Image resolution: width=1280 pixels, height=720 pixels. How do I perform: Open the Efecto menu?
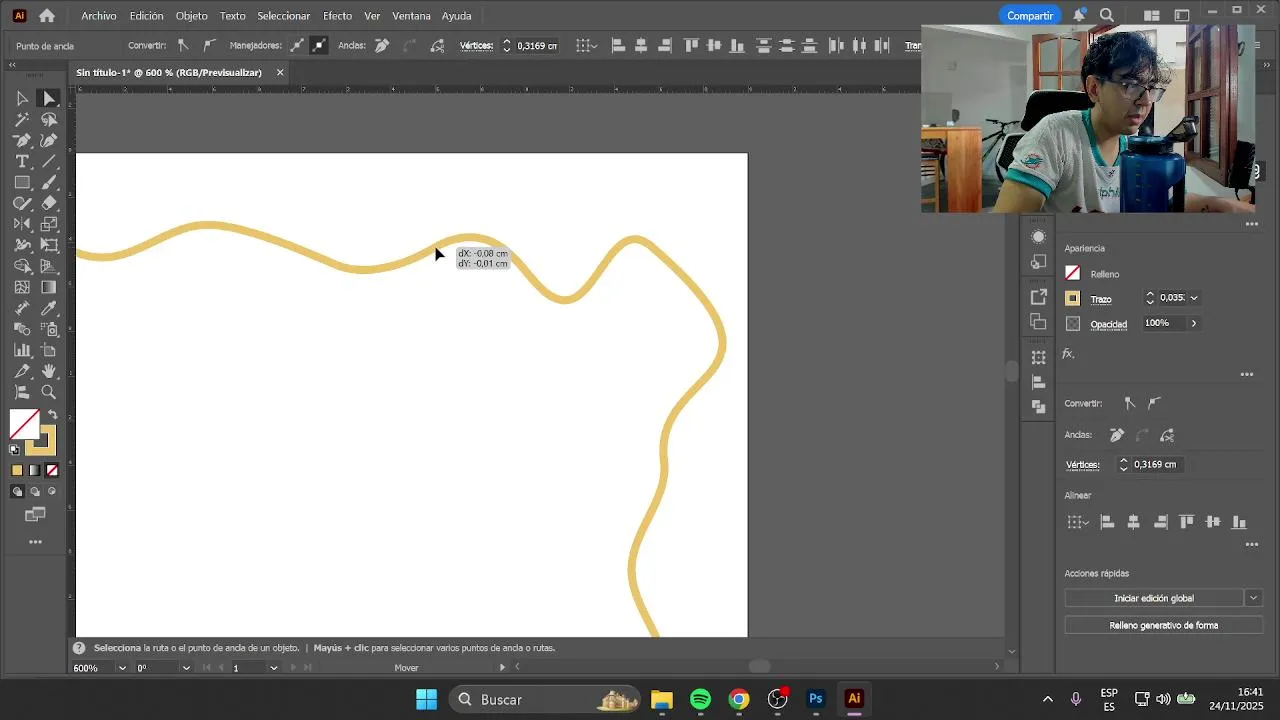point(337,16)
